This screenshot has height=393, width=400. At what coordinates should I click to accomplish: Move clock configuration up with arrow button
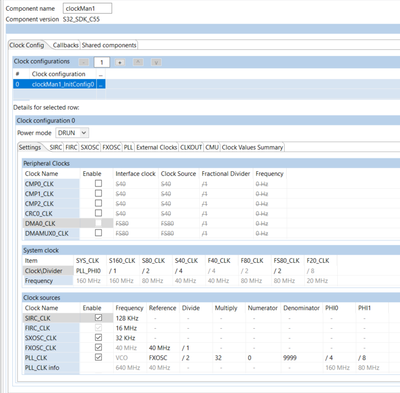138,62
